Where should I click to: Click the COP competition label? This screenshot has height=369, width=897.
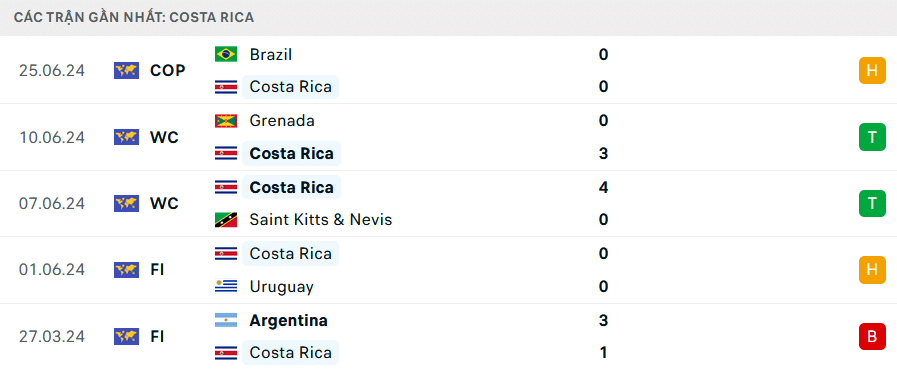click(168, 70)
